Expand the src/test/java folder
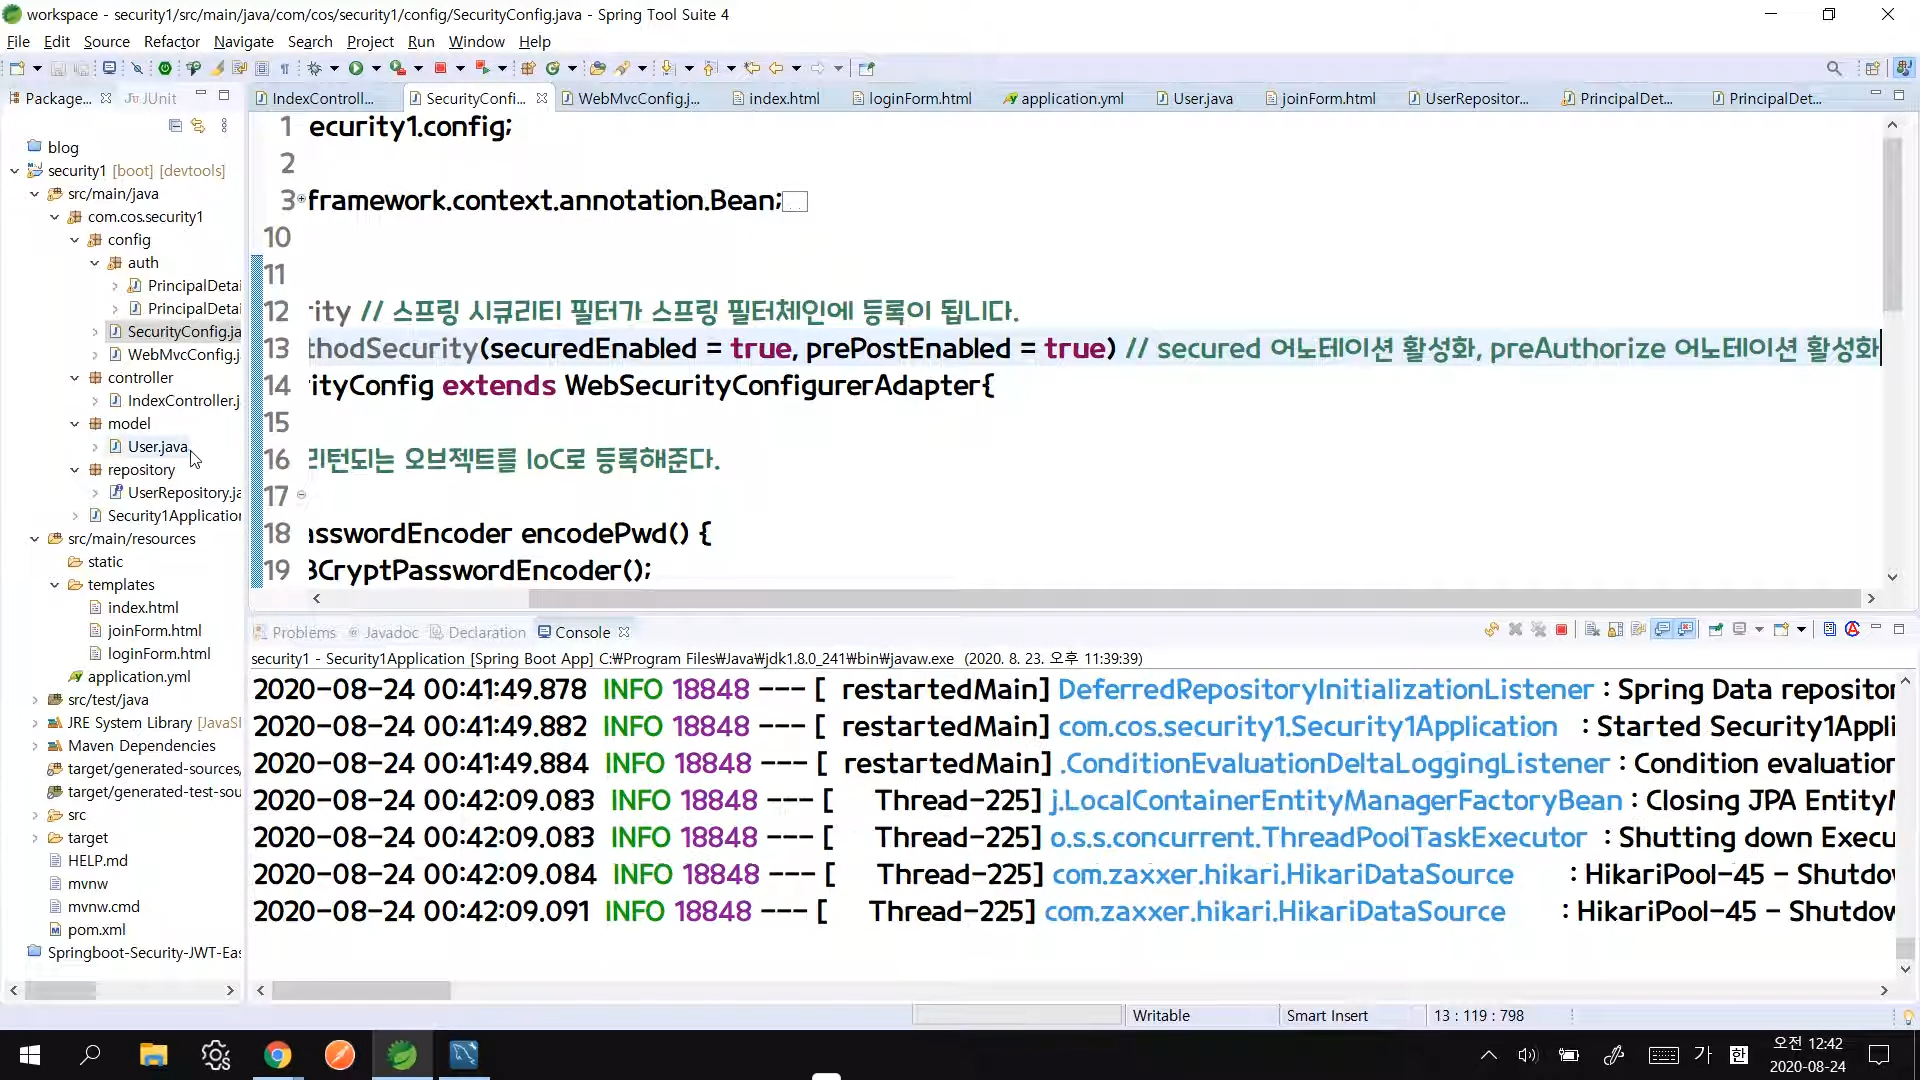 pyautogui.click(x=35, y=700)
